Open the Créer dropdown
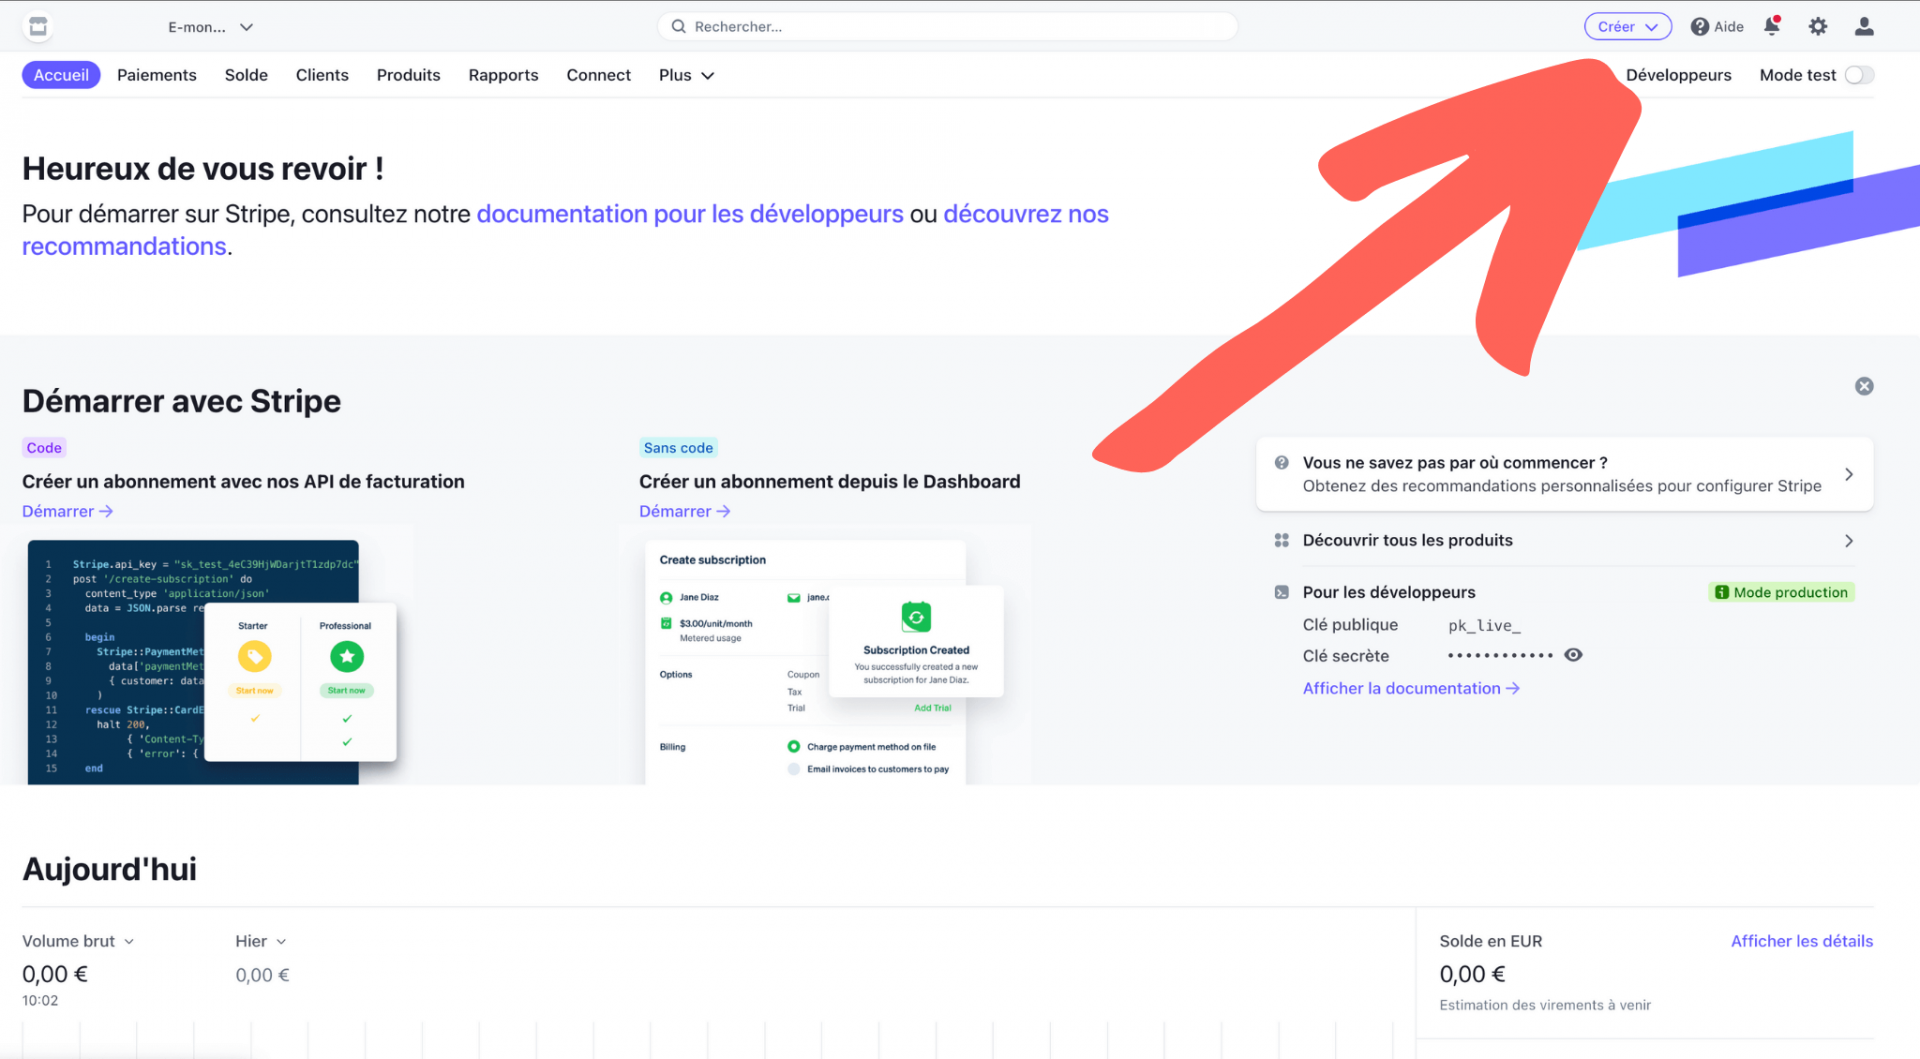 coord(1628,27)
